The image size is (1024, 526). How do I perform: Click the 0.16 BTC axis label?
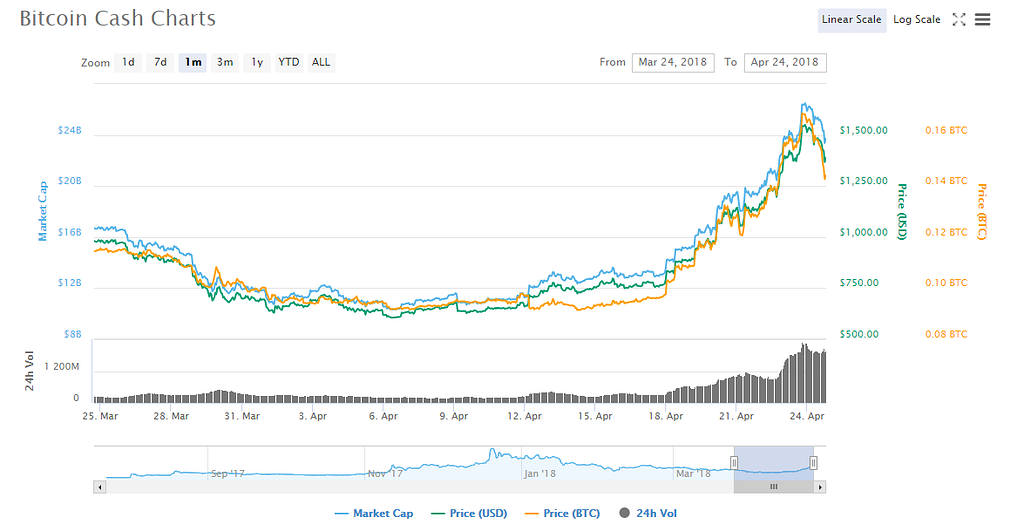pos(946,131)
